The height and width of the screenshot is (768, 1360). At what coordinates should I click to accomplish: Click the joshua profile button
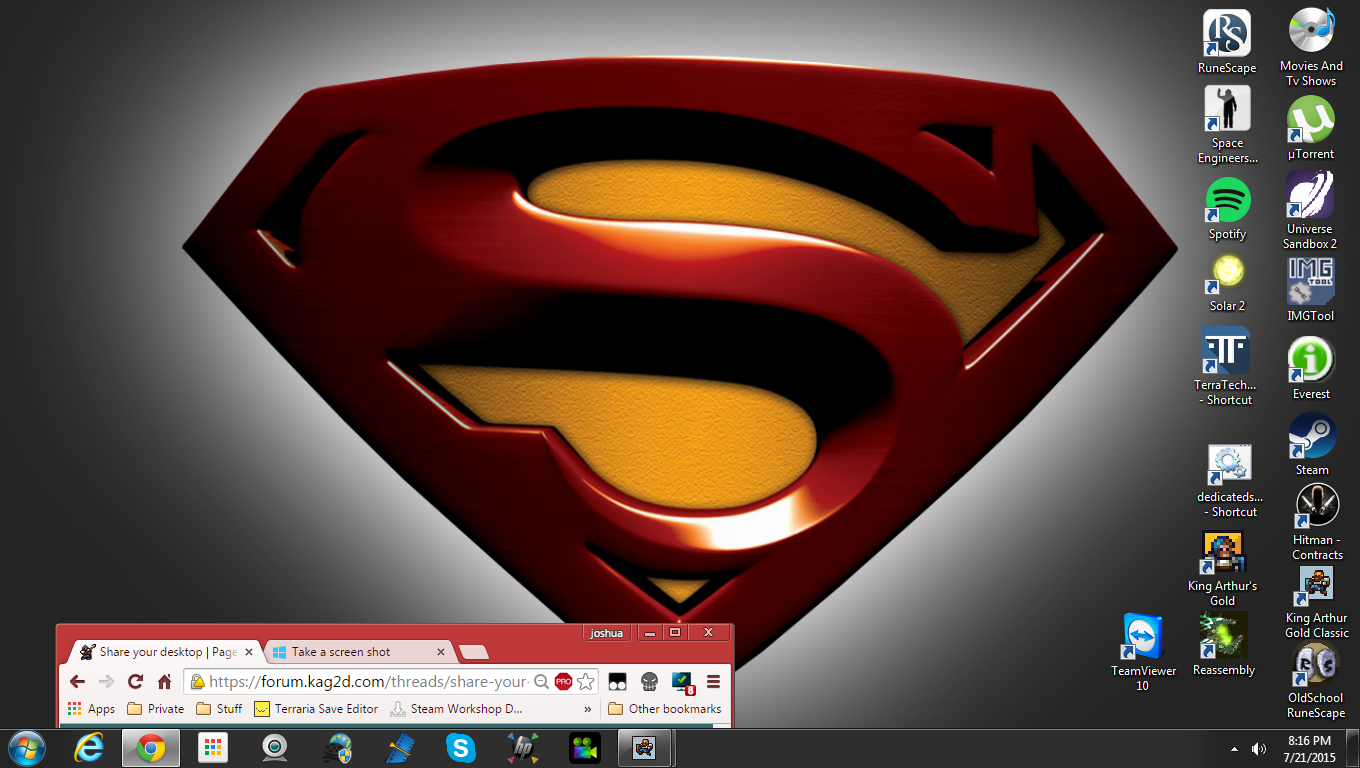click(x=607, y=633)
